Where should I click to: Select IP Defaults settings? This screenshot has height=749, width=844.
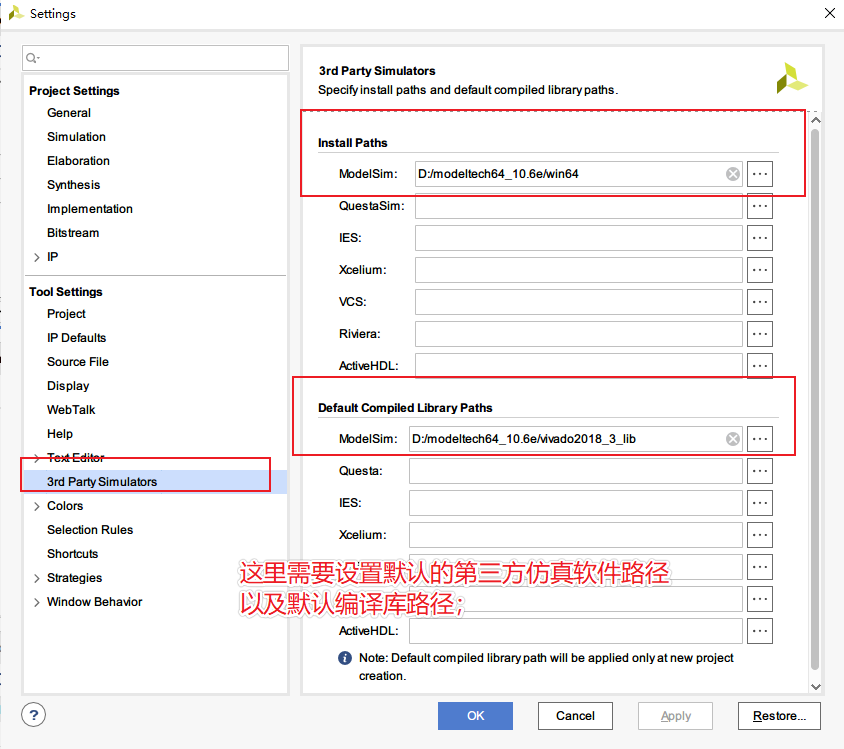76,338
